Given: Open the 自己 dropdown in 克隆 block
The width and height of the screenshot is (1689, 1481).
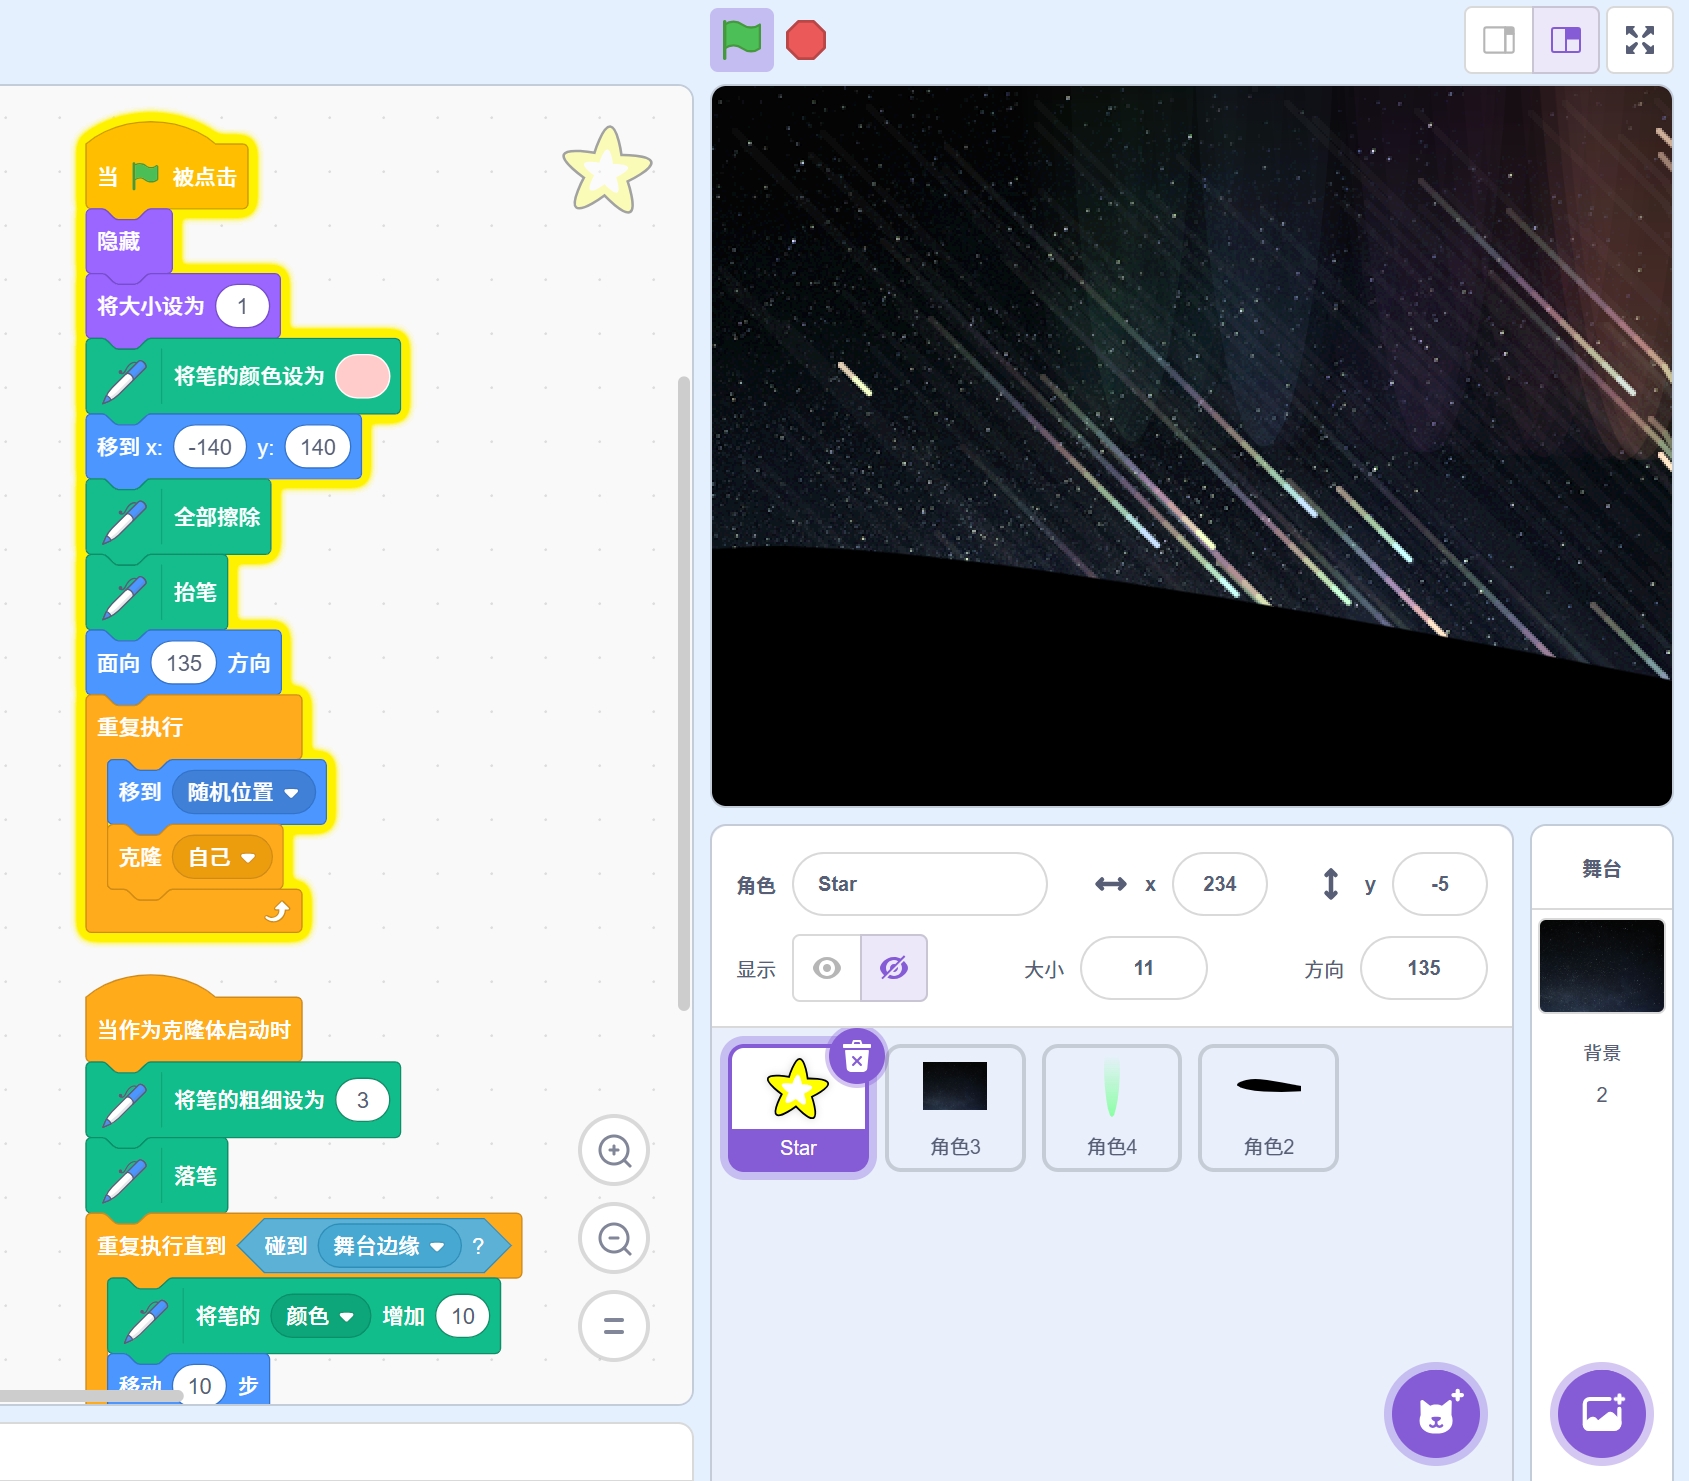Looking at the screenshot, I should 248,858.
